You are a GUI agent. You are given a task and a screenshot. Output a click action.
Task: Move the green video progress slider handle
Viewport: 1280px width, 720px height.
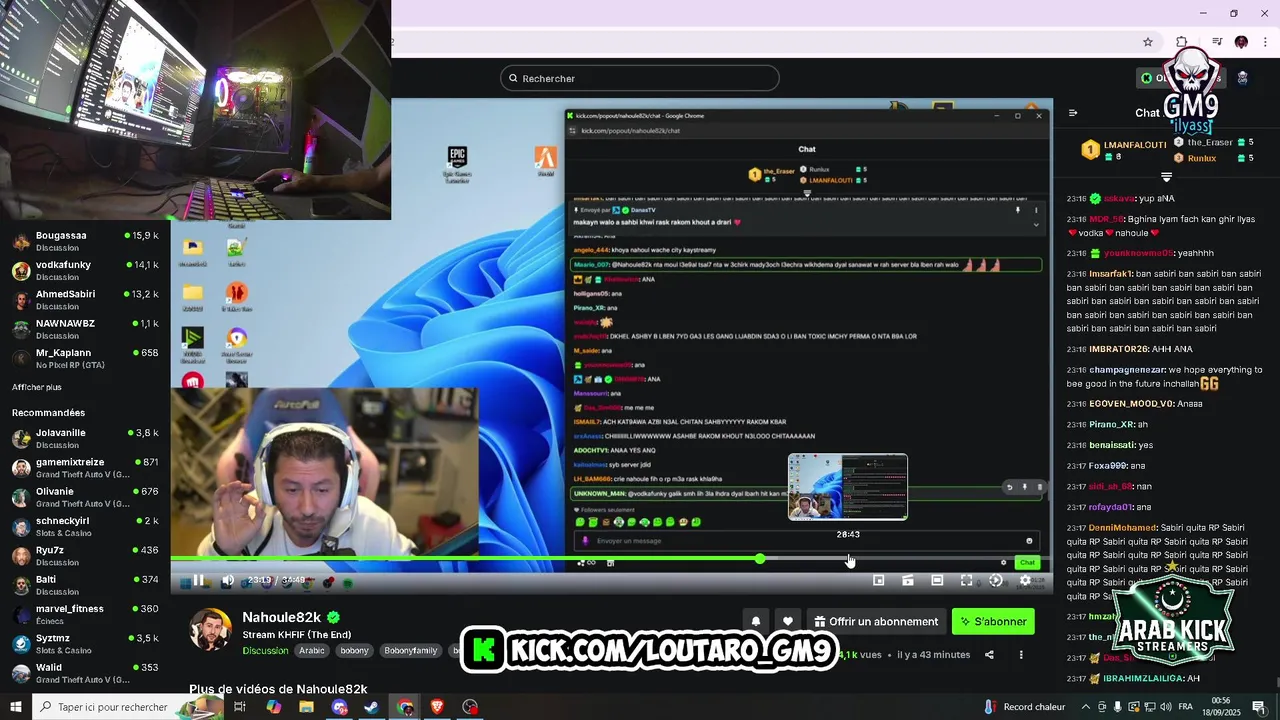[760, 559]
